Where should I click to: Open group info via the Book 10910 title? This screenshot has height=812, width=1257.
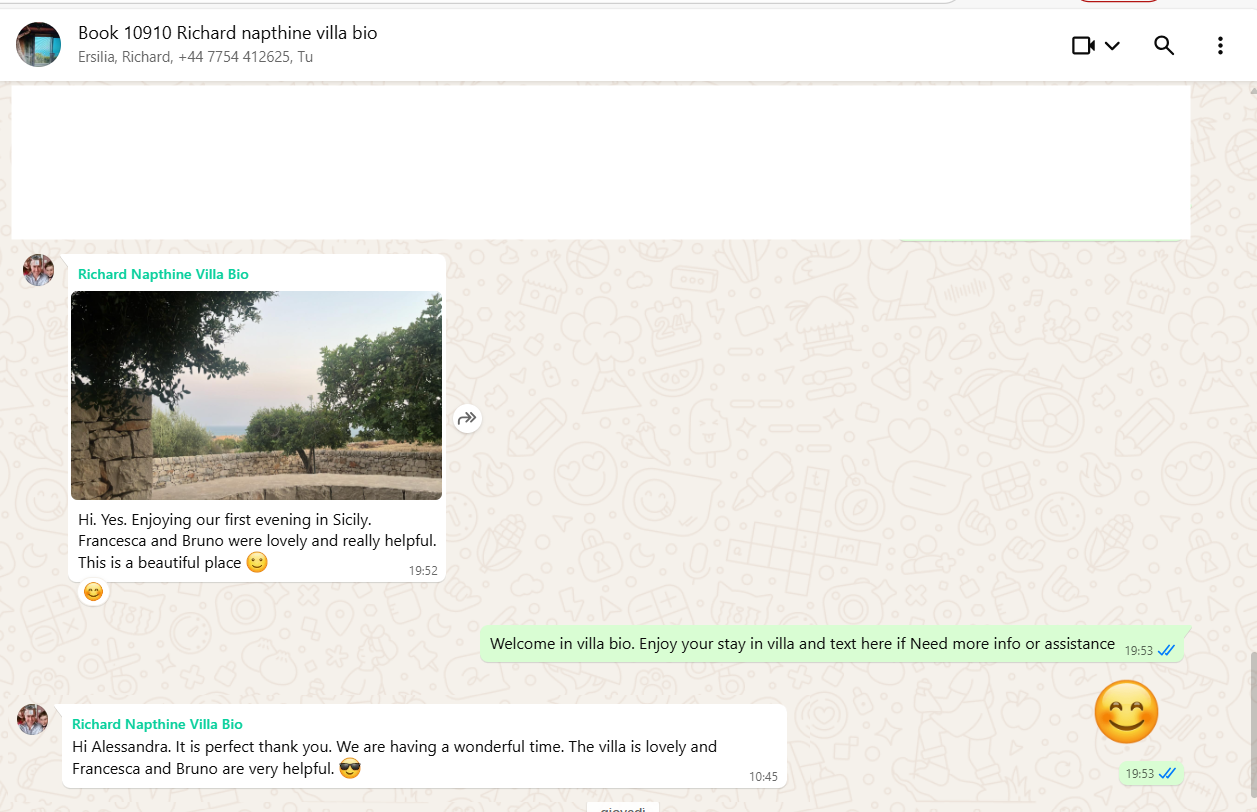[x=227, y=33]
